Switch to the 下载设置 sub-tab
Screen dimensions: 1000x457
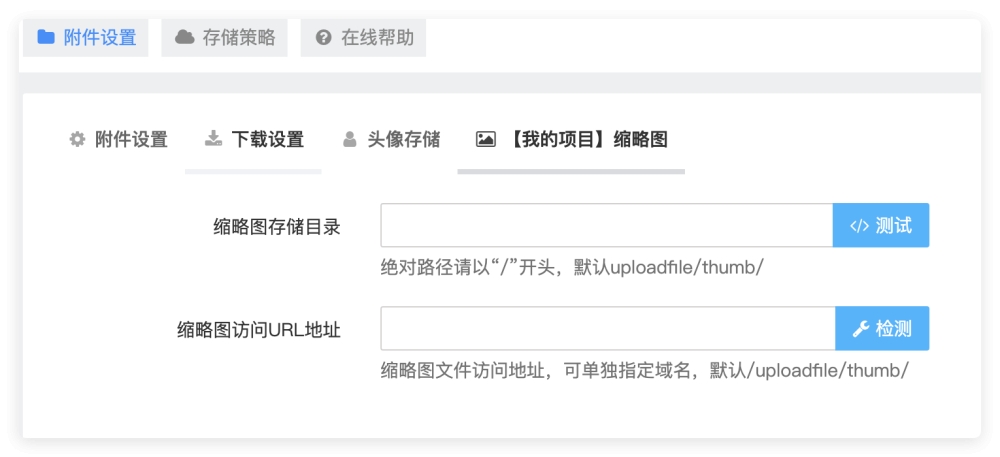[x=253, y=140]
